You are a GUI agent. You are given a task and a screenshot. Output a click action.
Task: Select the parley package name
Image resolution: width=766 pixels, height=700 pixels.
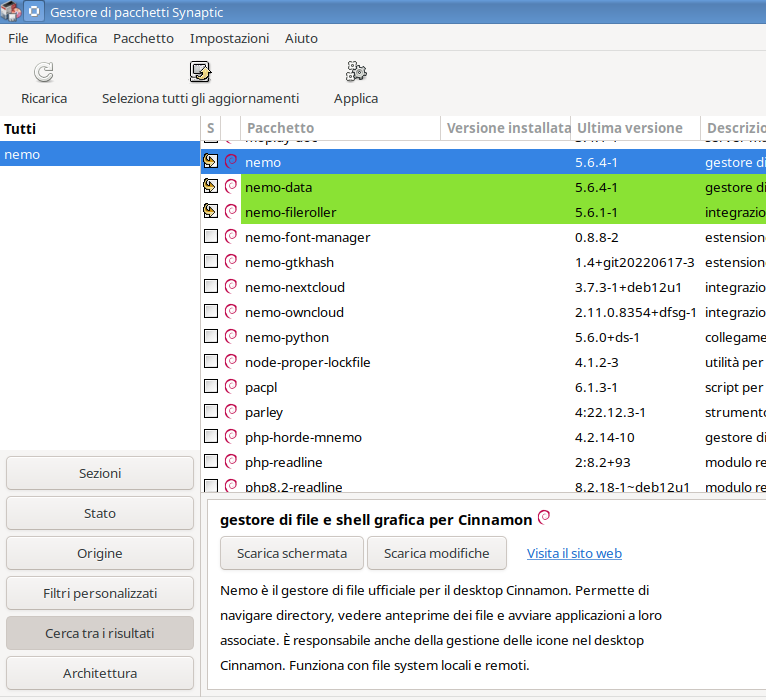(264, 413)
